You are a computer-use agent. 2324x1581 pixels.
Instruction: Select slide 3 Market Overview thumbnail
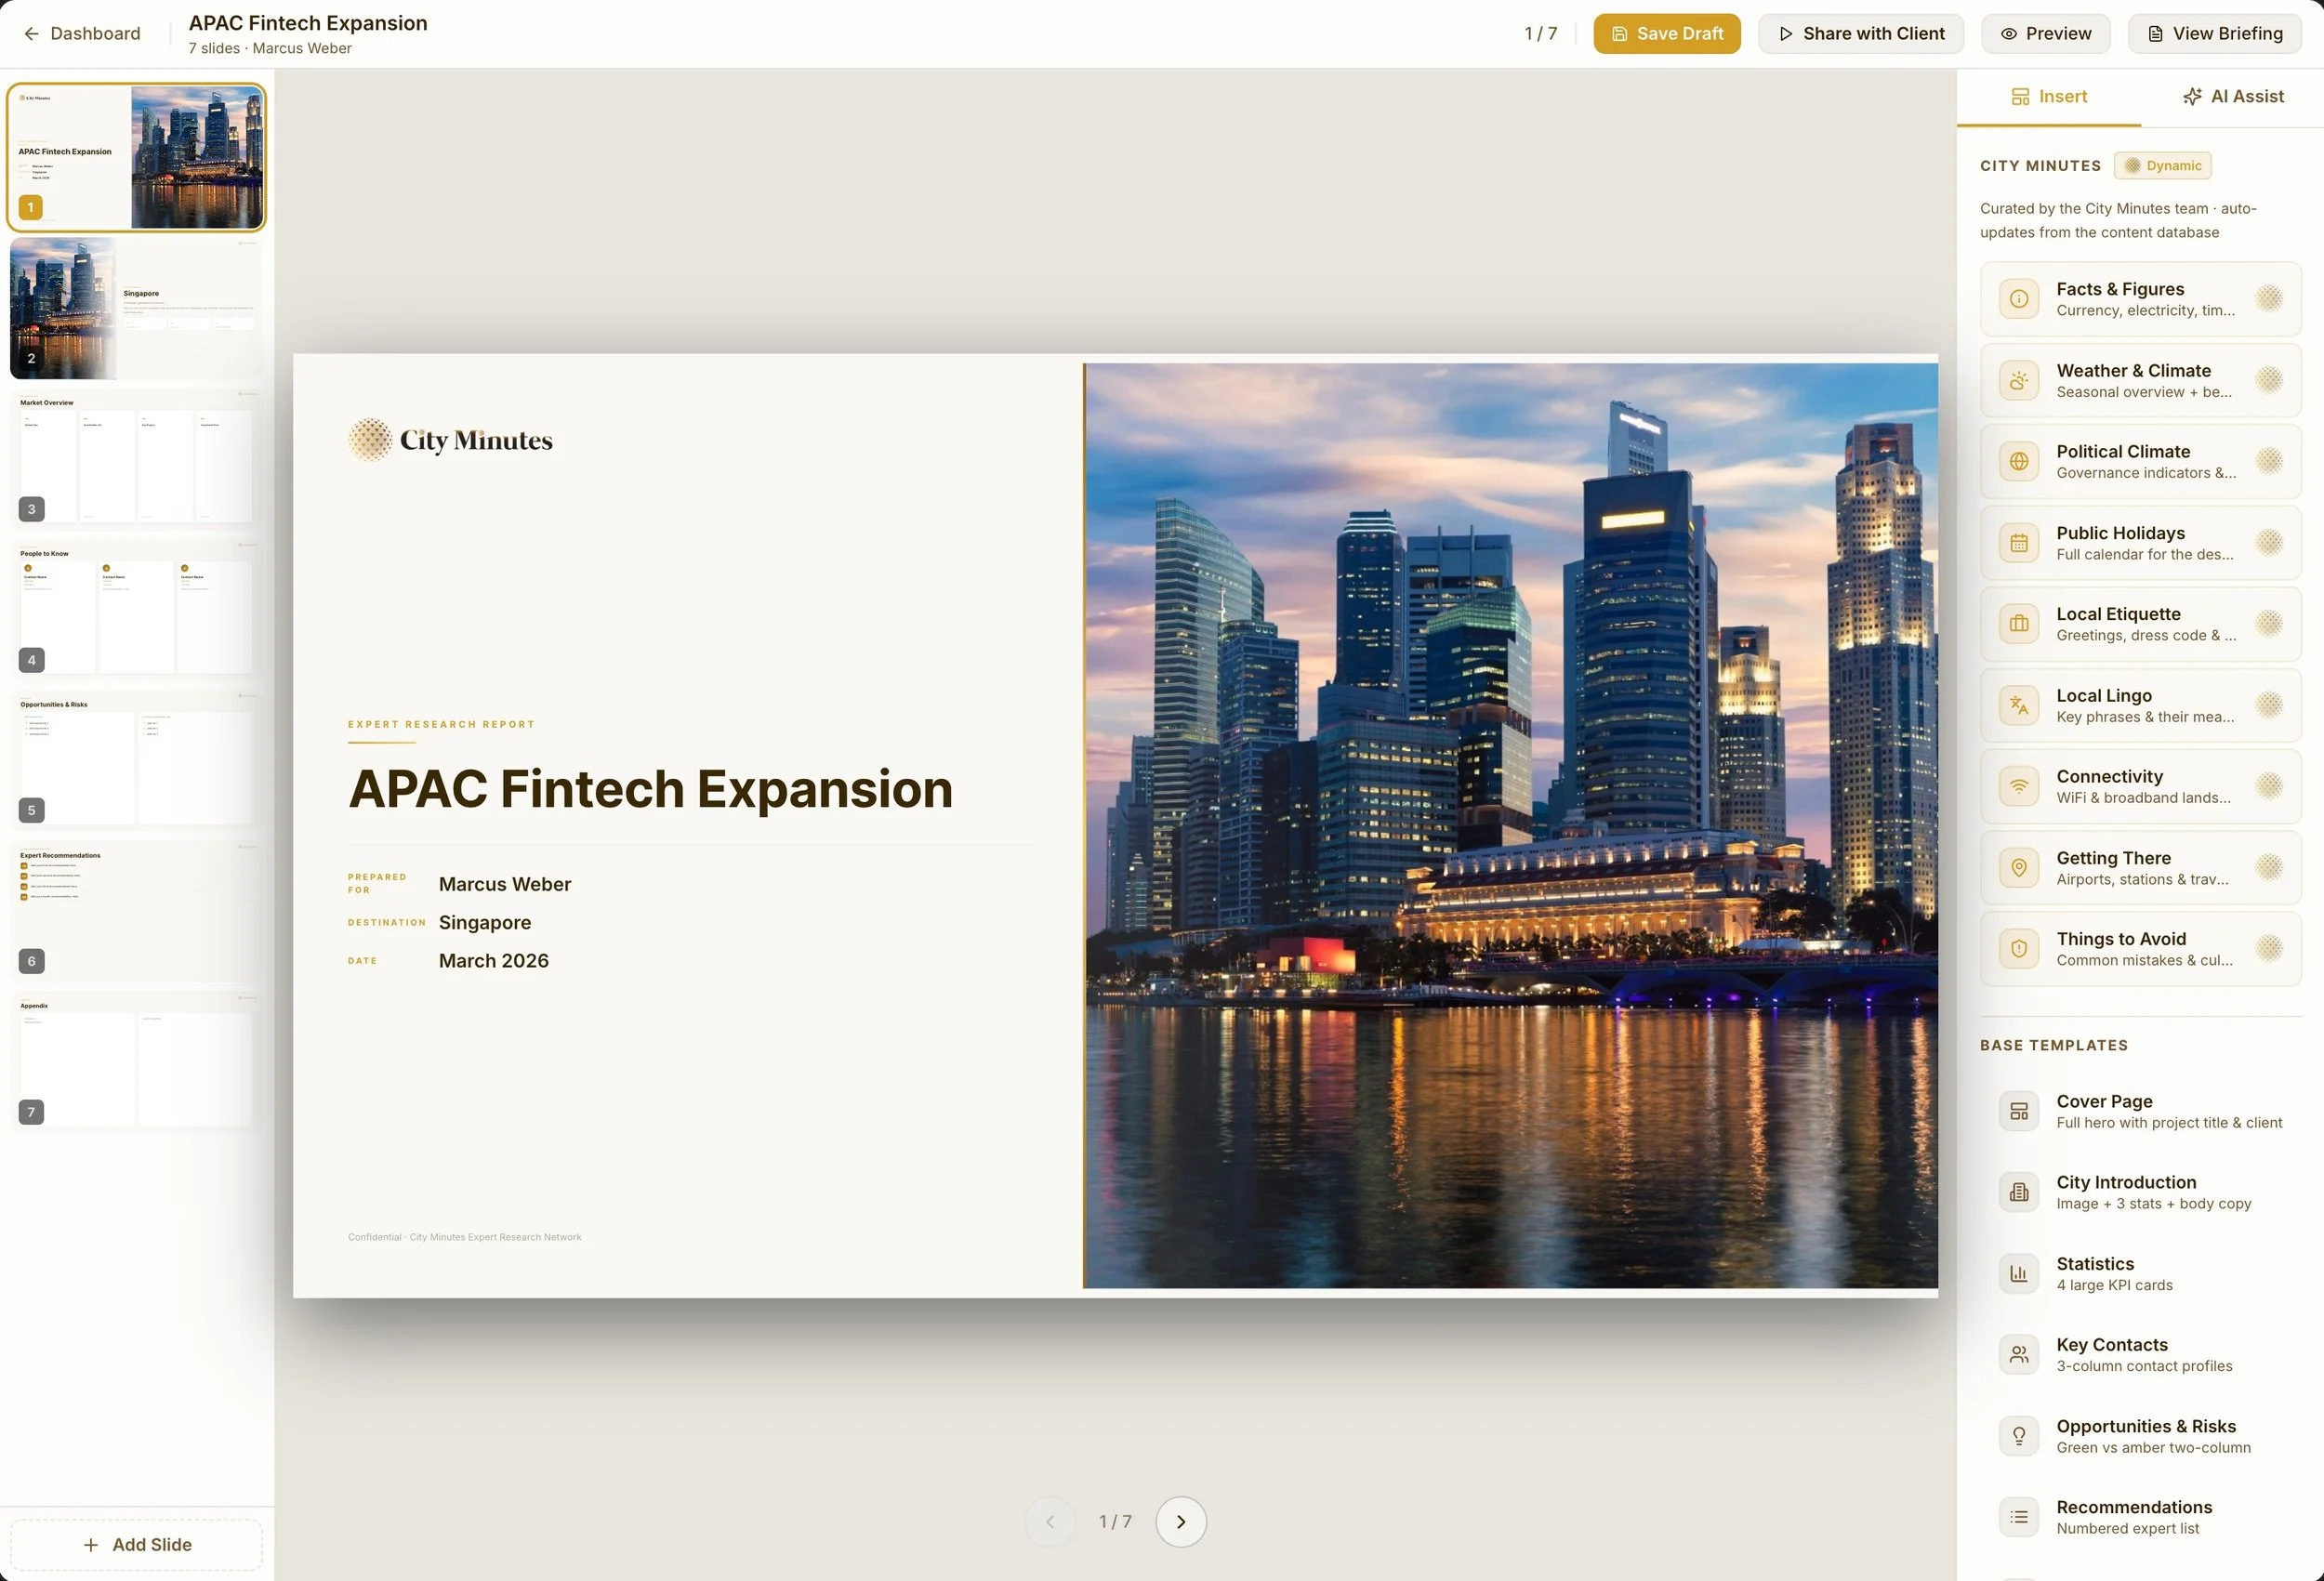click(136, 458)
